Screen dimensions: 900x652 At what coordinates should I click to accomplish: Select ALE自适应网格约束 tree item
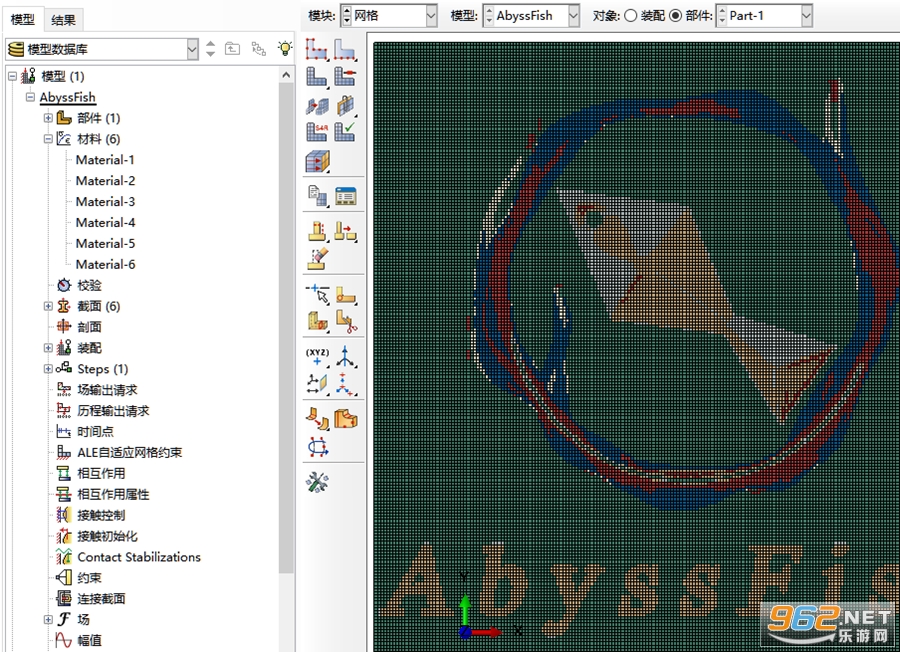point(130,452)
